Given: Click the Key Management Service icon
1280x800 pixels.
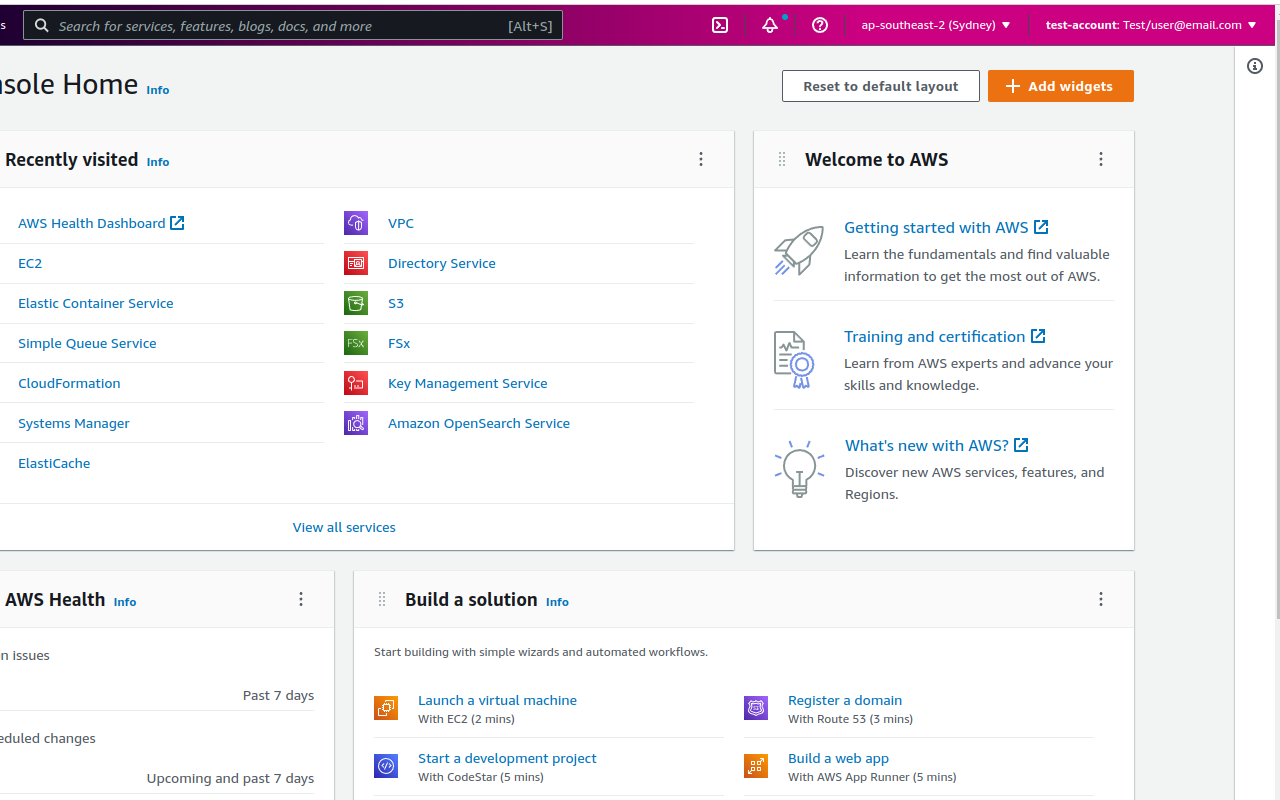Looking at the screenshot, I should coord(356,383).
